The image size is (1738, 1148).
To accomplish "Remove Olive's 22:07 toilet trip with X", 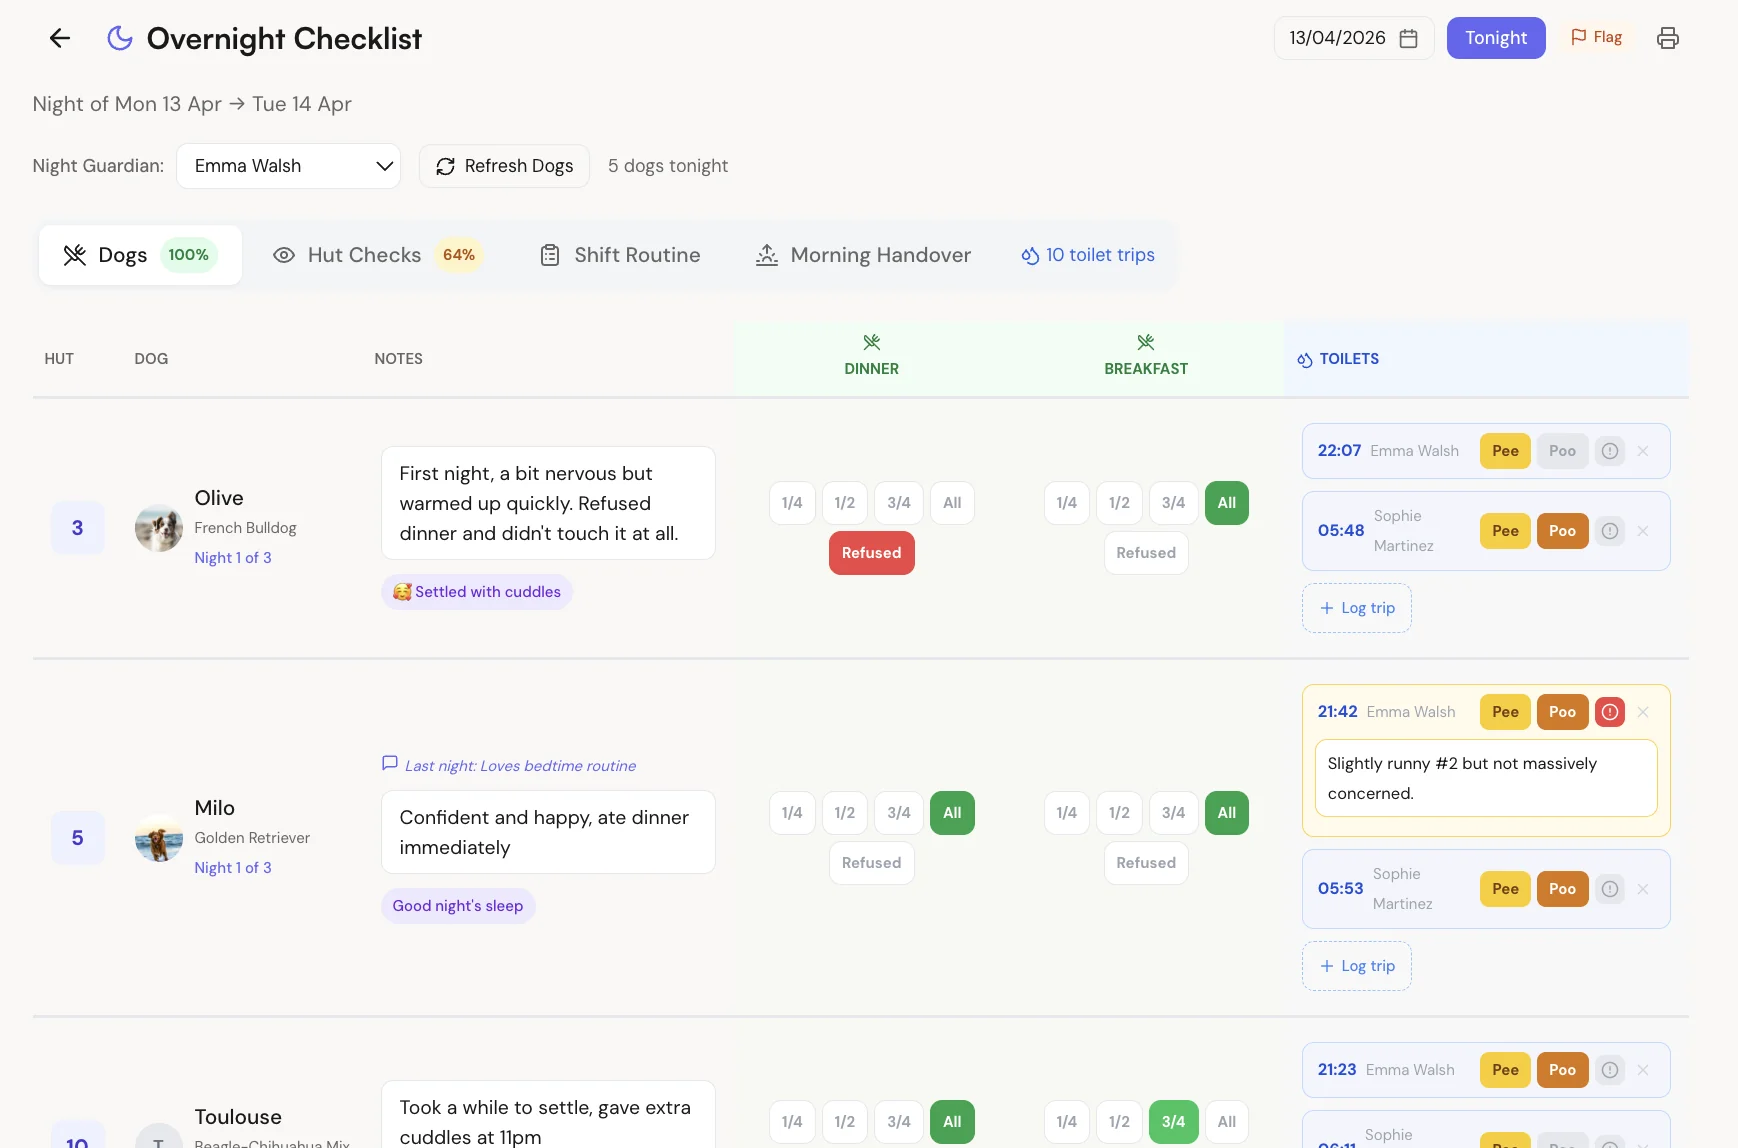I will (1643, 451).
